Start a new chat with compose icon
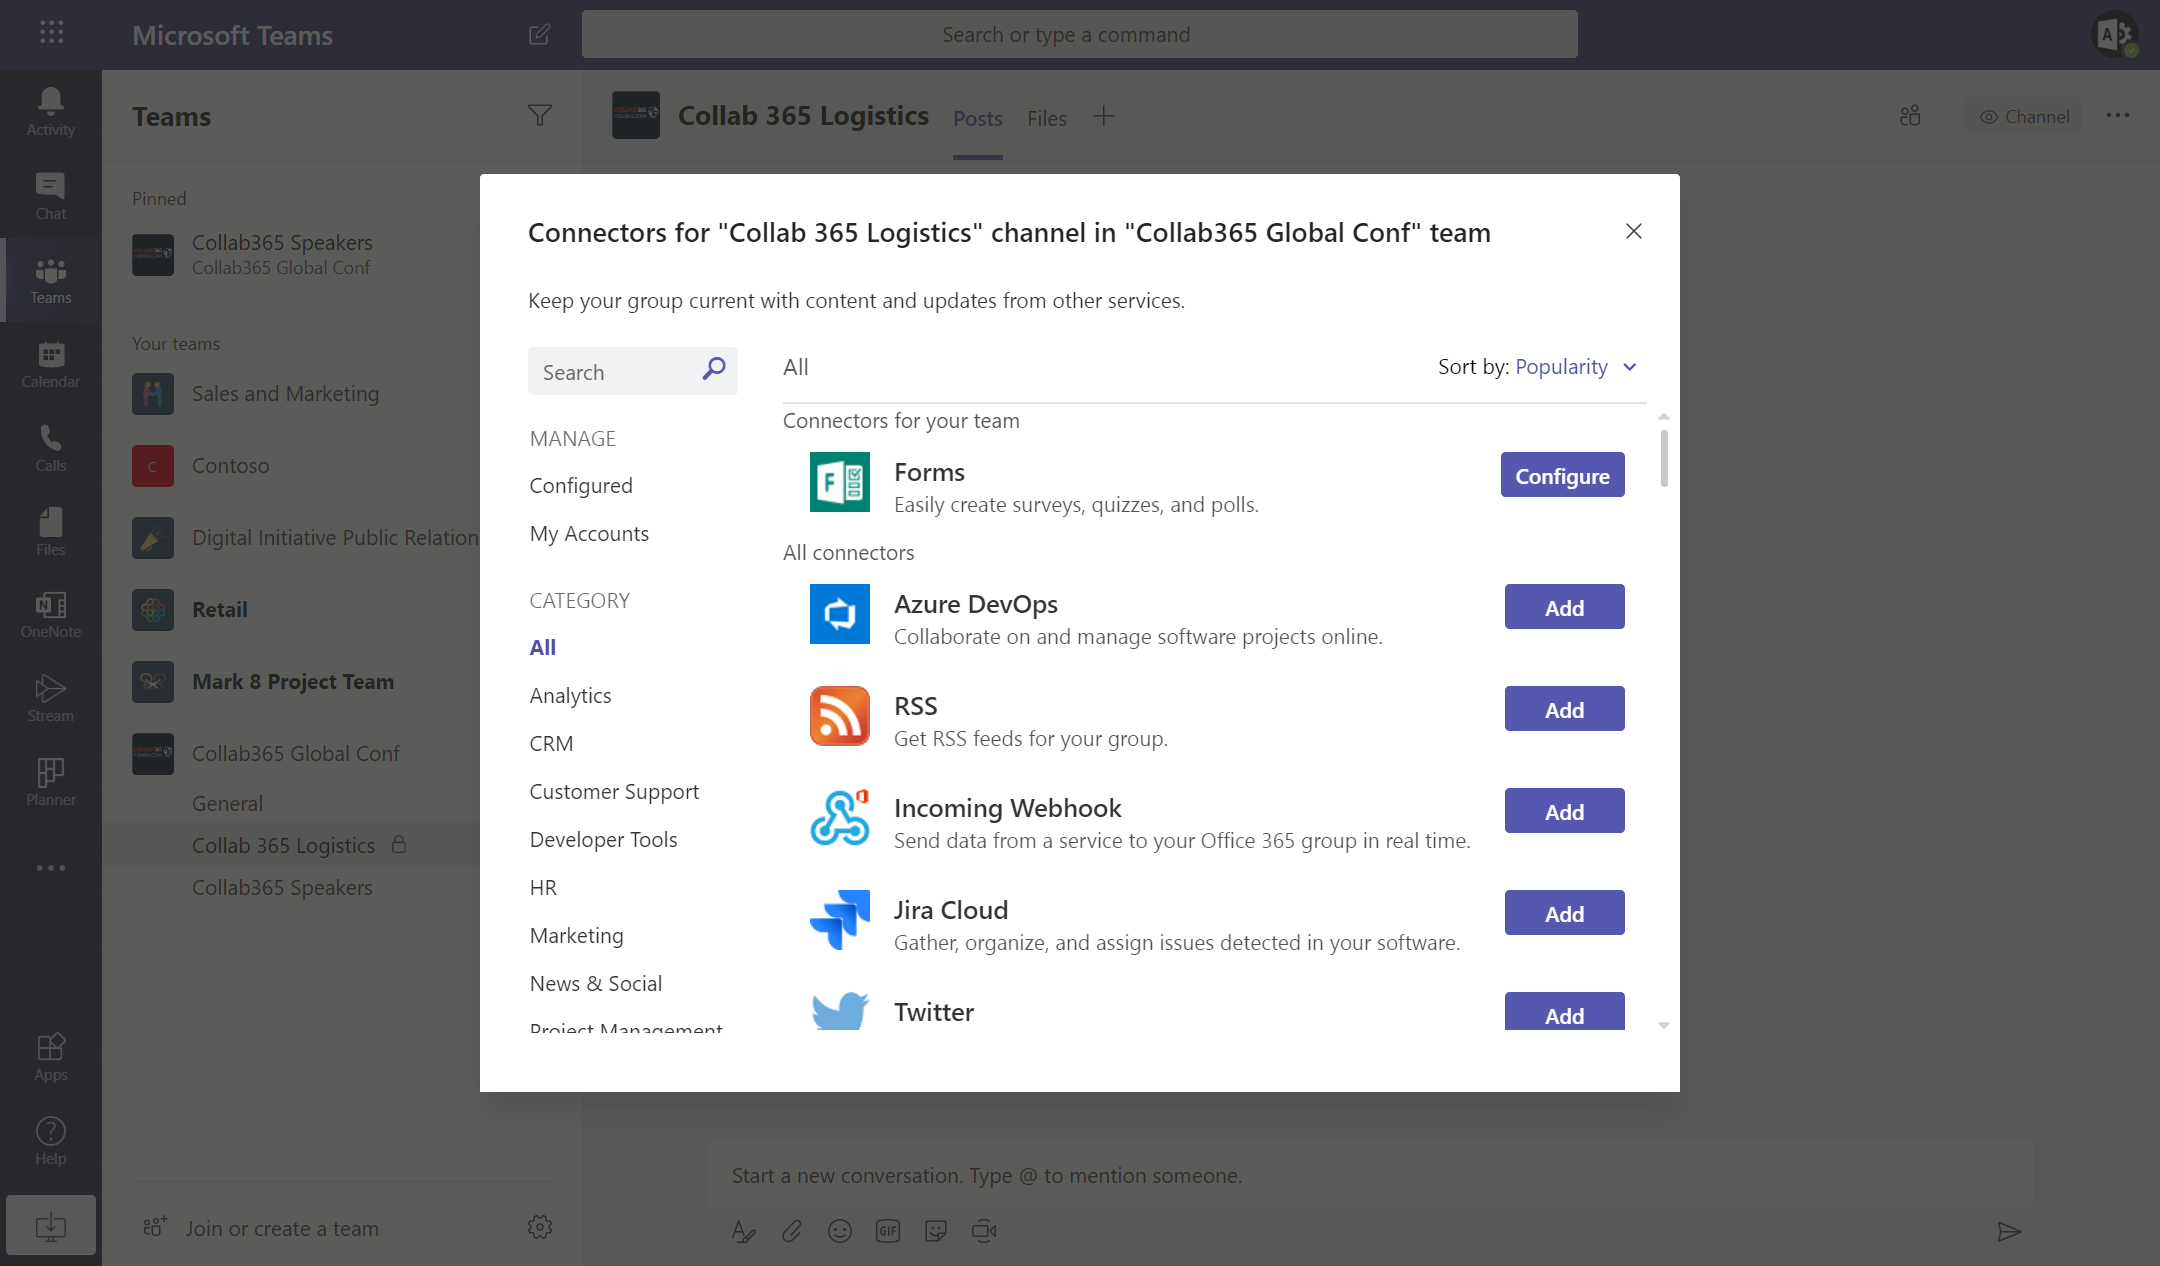 (539, 35)
